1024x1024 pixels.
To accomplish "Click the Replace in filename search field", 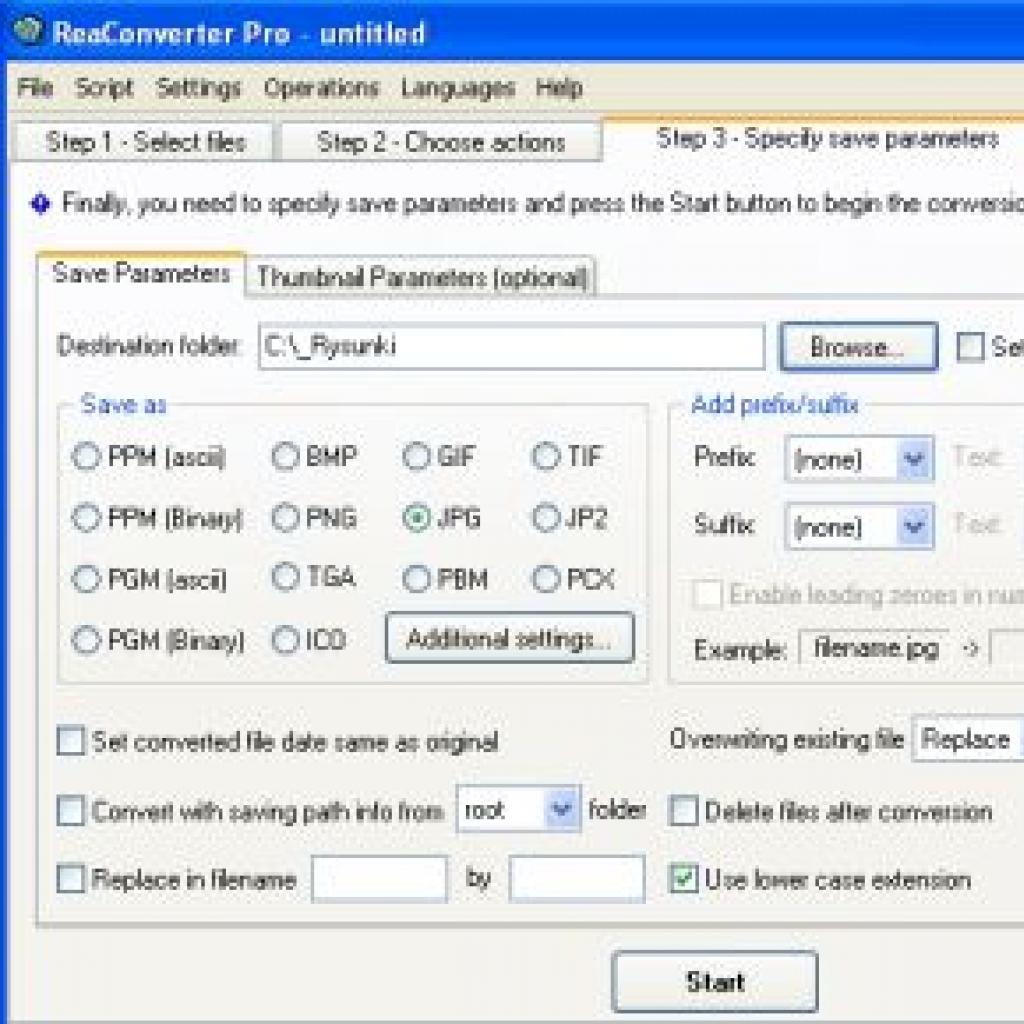I will click(x=380, y=879).
